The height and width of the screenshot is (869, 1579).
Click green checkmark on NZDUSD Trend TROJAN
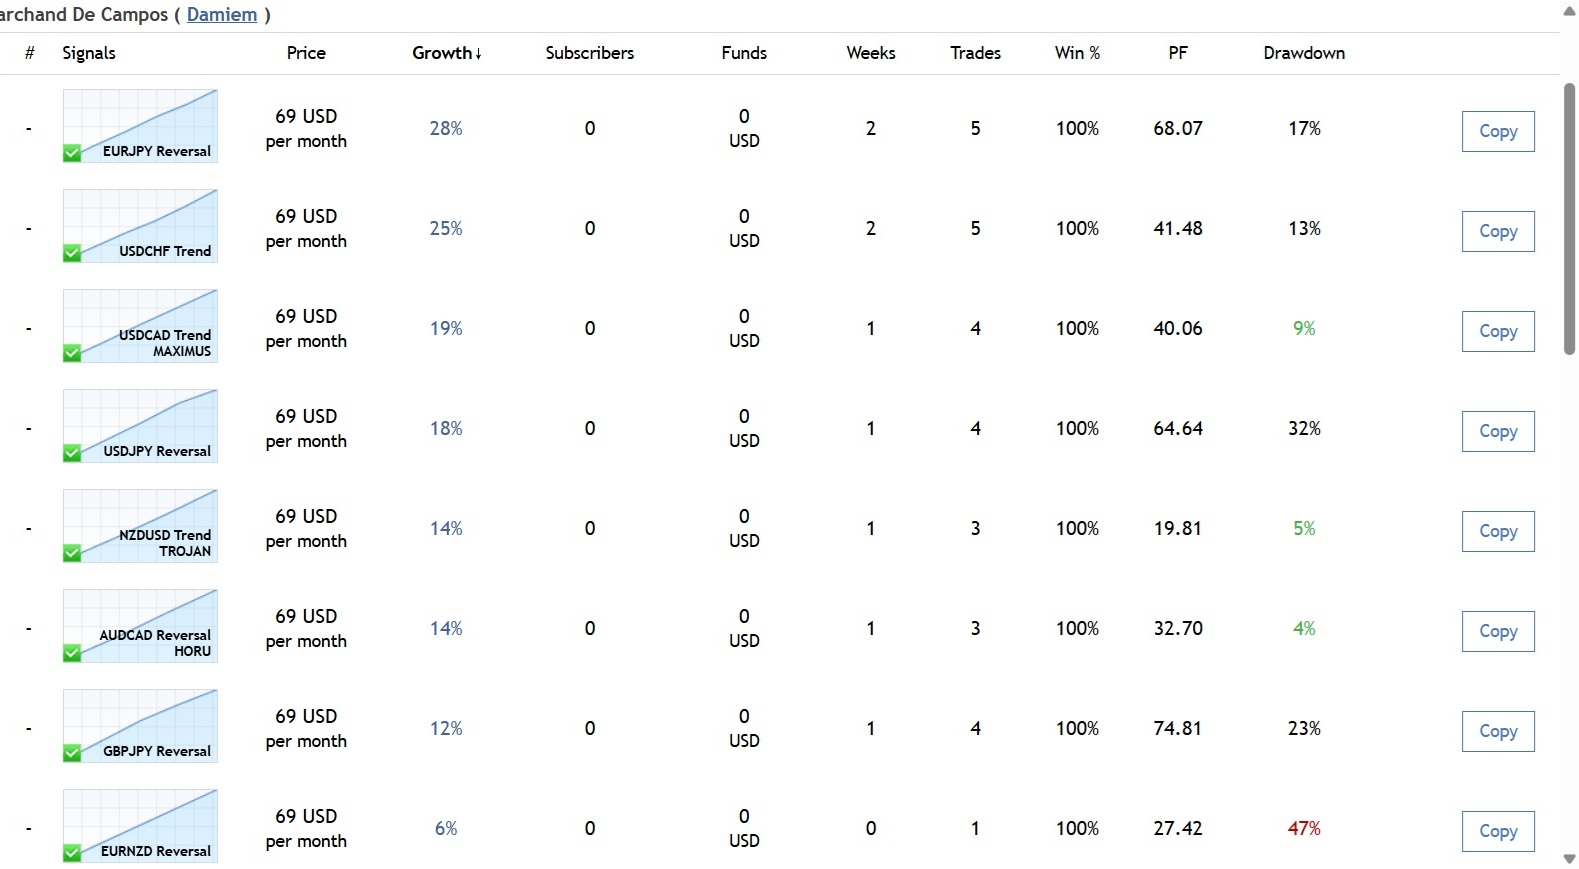[x=72, y=553]
